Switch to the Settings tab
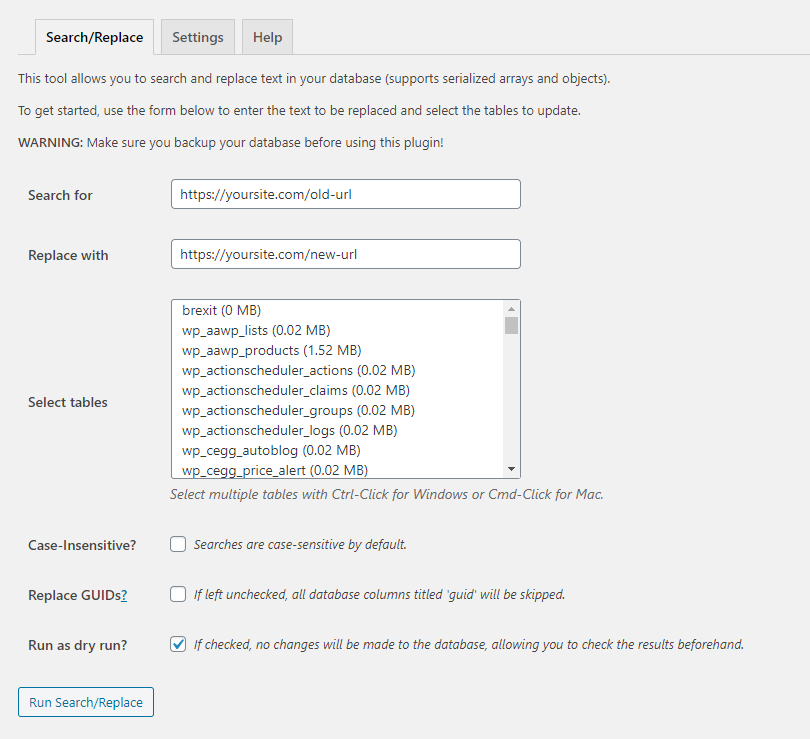The width and height of the screenshot is (810, 739). coord(197,36)
